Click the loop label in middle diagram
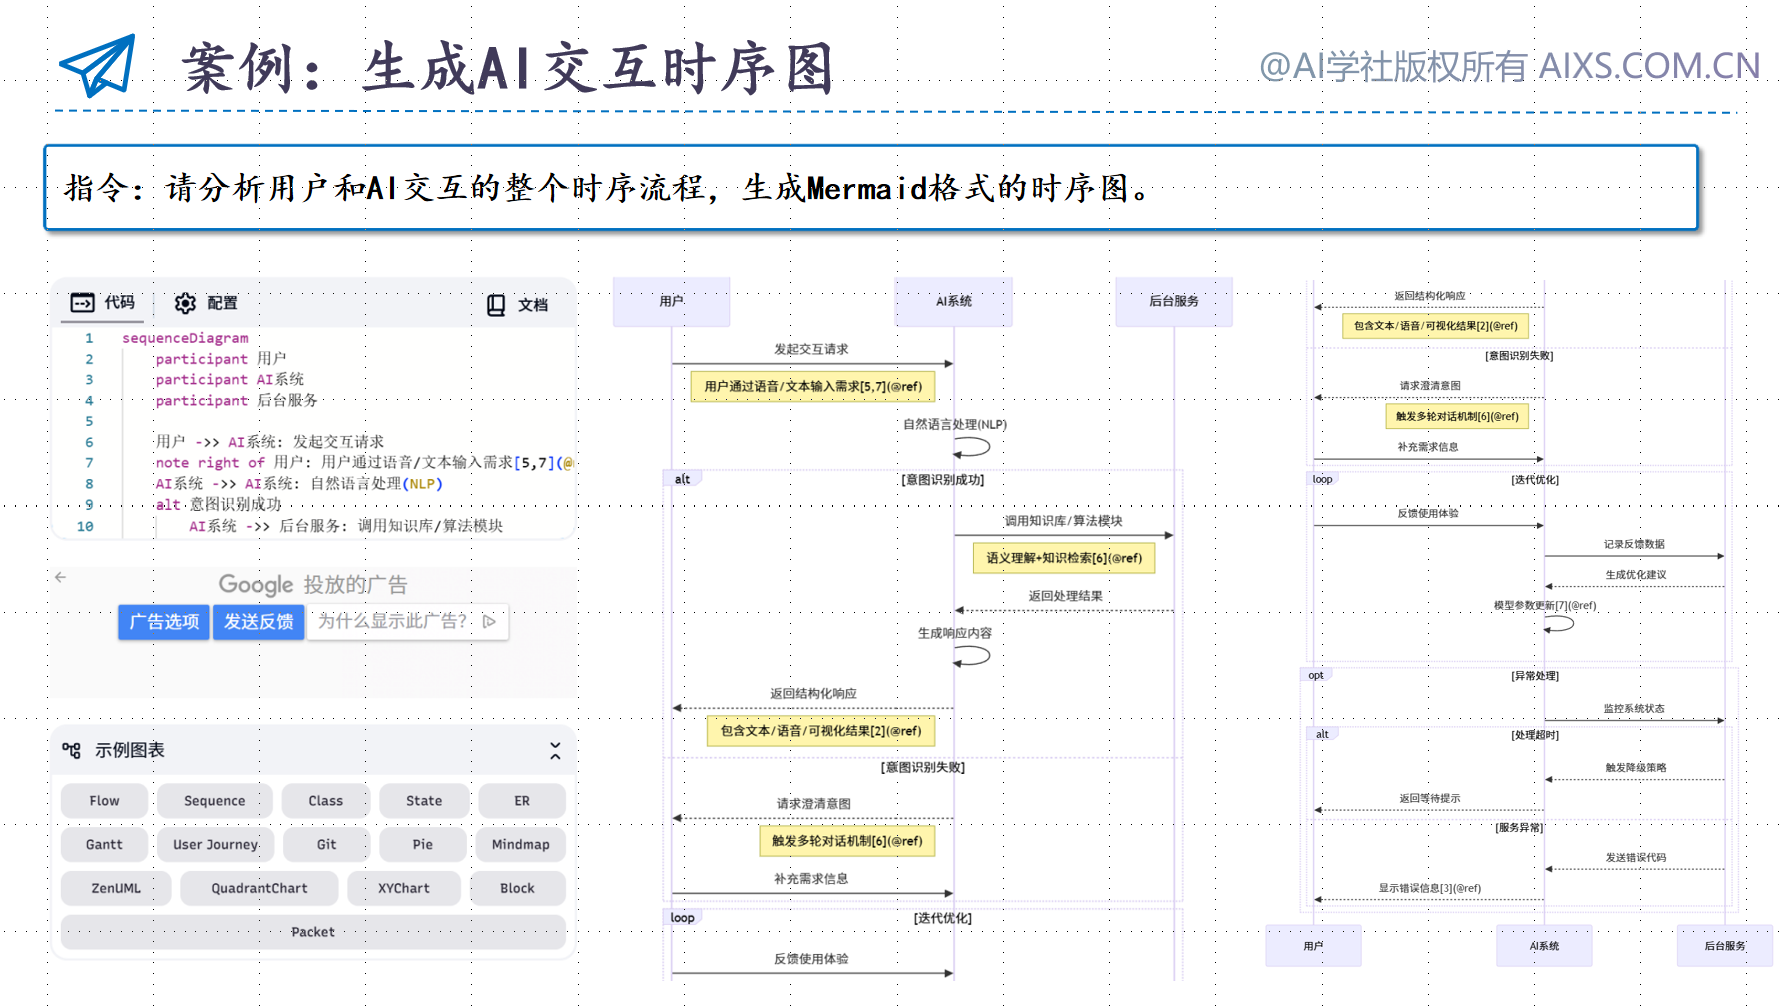Viewport: 1784px width, 1008px height. 683,918
